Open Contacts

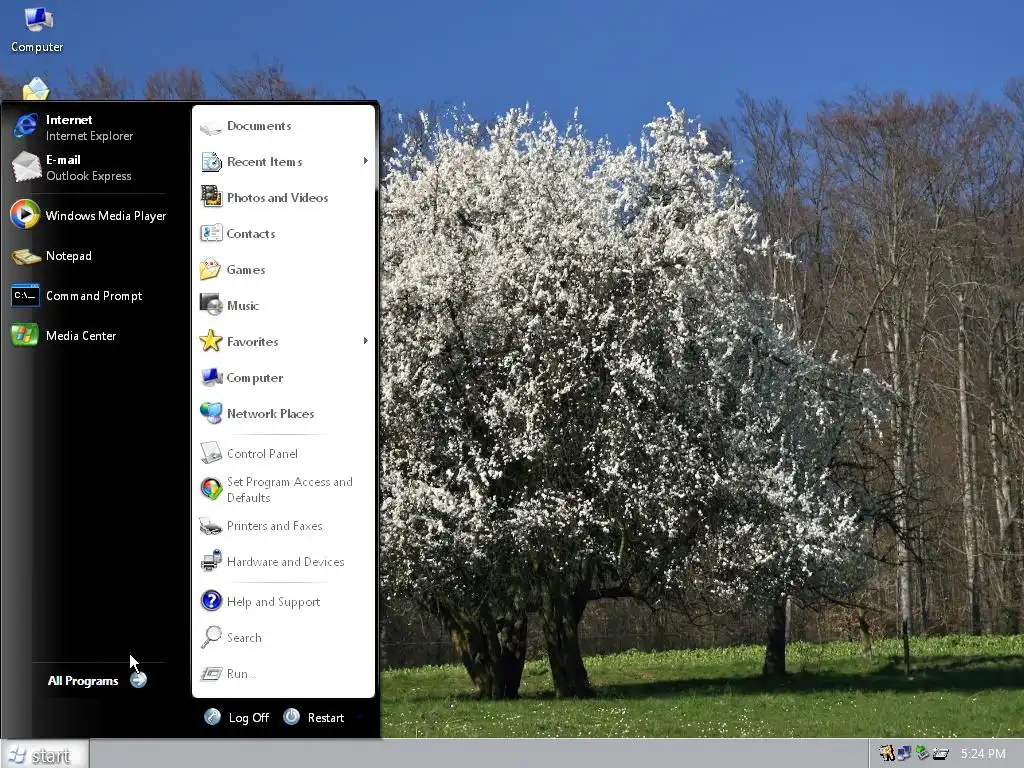coord(283,233)
